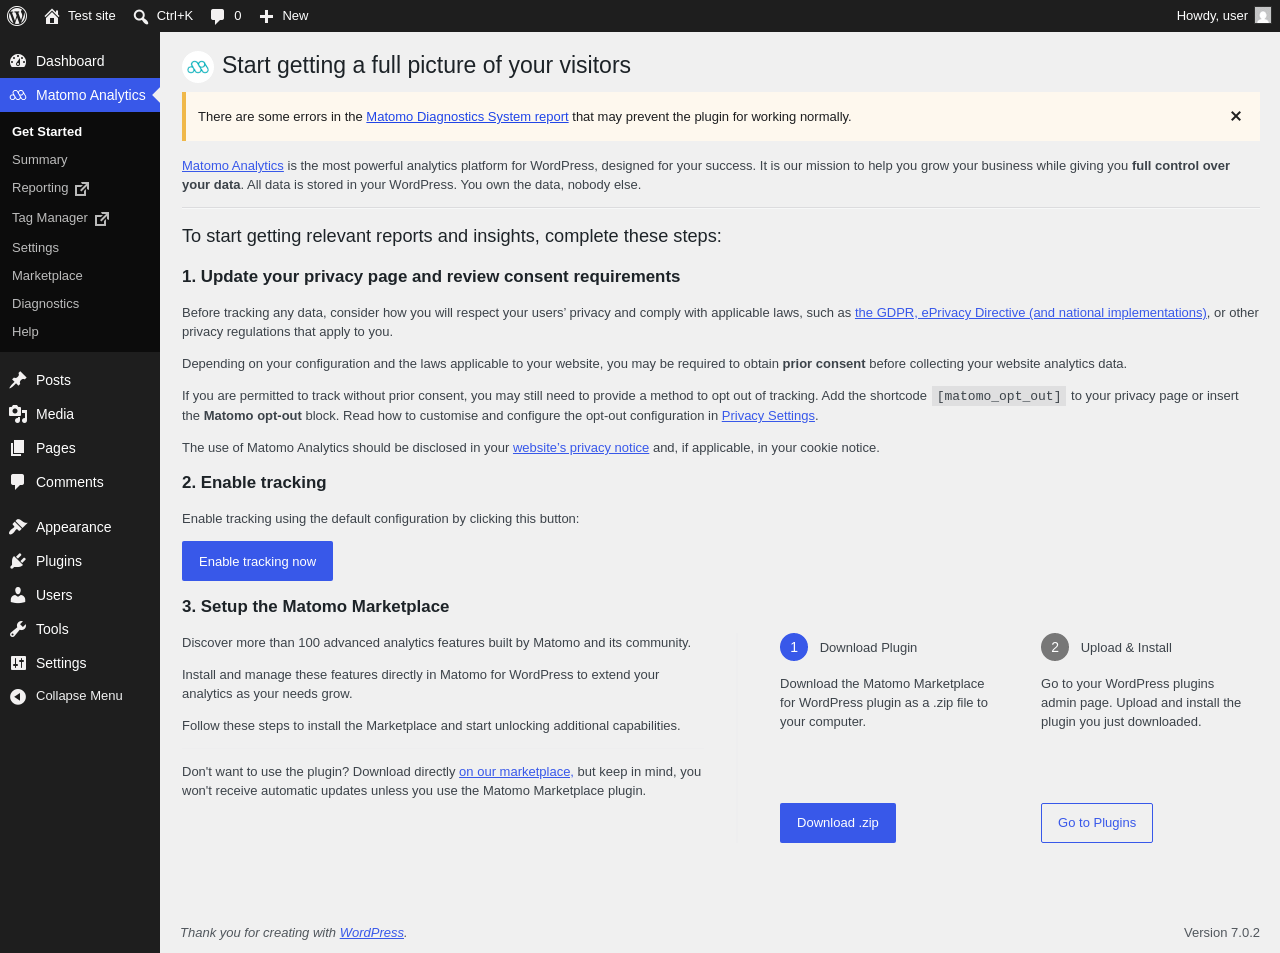Viewport: 1280px width, 953px height.
Task: Open Tag Manager in Matomo submenu
Action: pyautogui.click(x=60, y=218)
